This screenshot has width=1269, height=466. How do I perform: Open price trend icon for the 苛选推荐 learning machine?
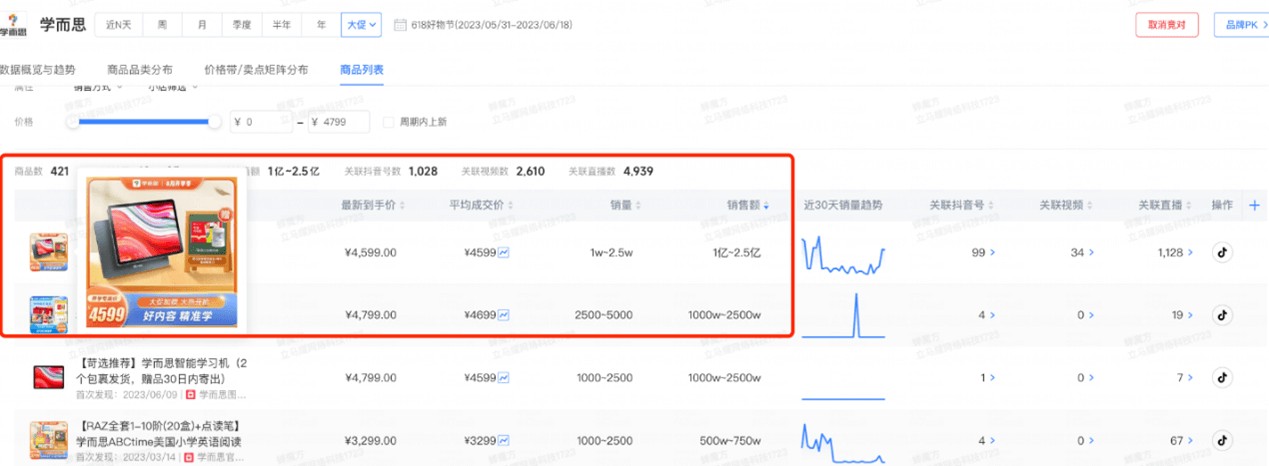pos(503,378)
